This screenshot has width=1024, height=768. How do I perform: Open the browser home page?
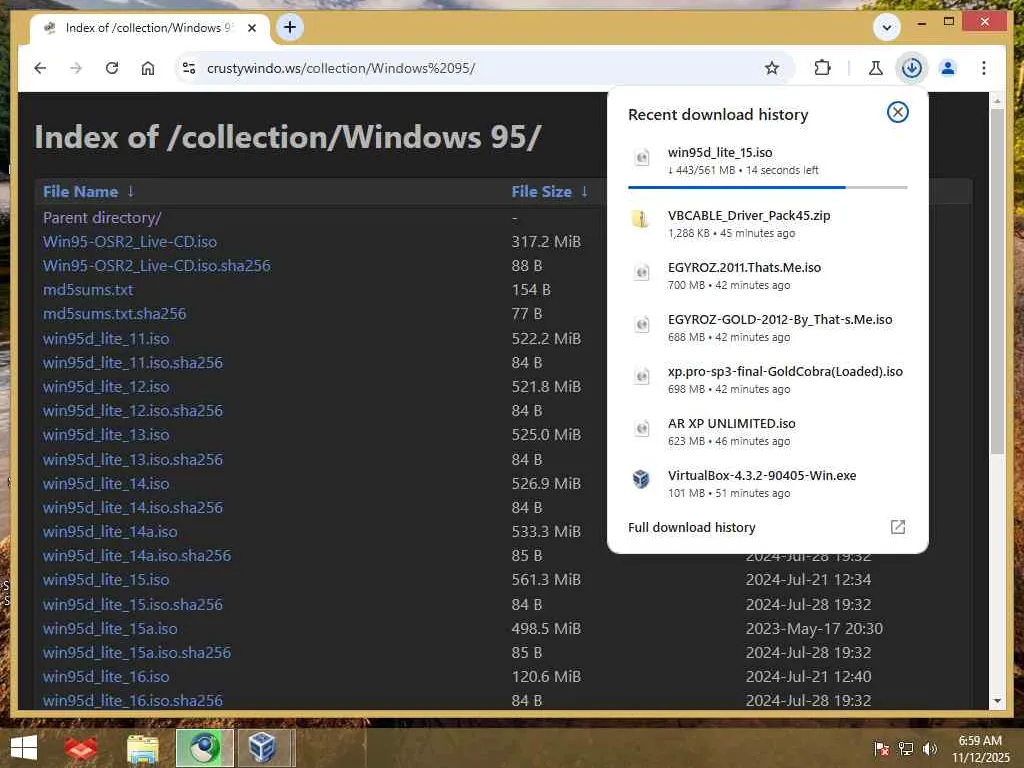pyautogui.click(x=148, y=68)
